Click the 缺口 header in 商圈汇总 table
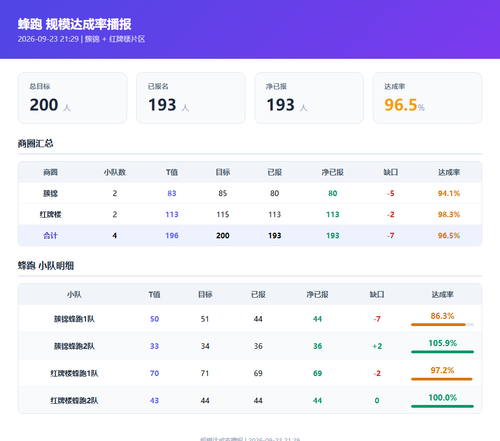Screen dimensions: 500x441 point(390,172)
